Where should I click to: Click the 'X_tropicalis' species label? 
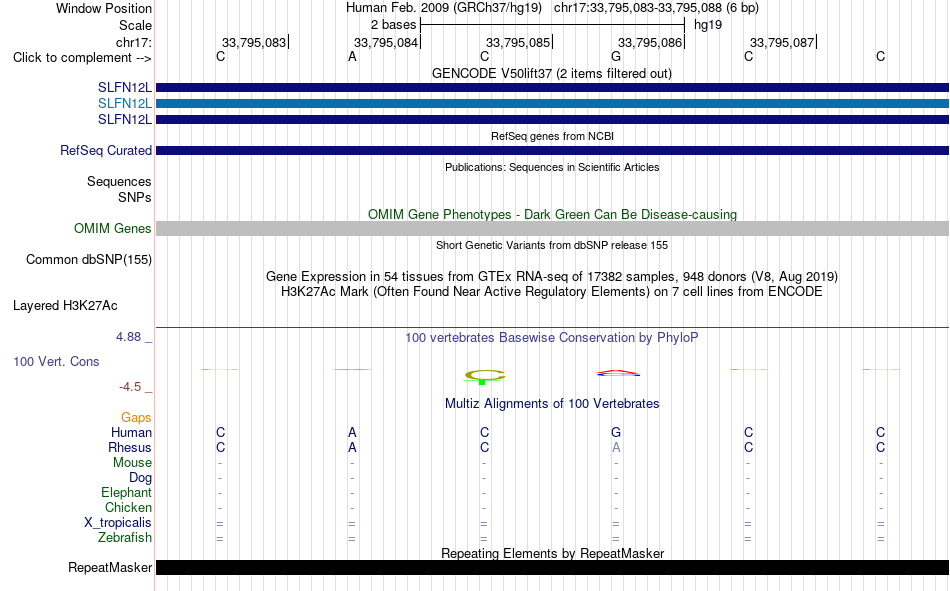click(118, 523)
